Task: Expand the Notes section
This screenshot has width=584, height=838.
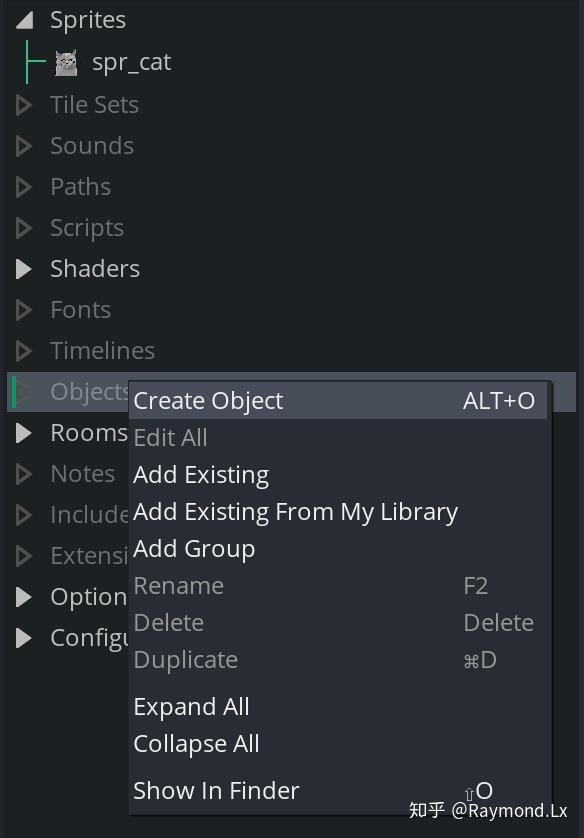Action: click(22, 473)
